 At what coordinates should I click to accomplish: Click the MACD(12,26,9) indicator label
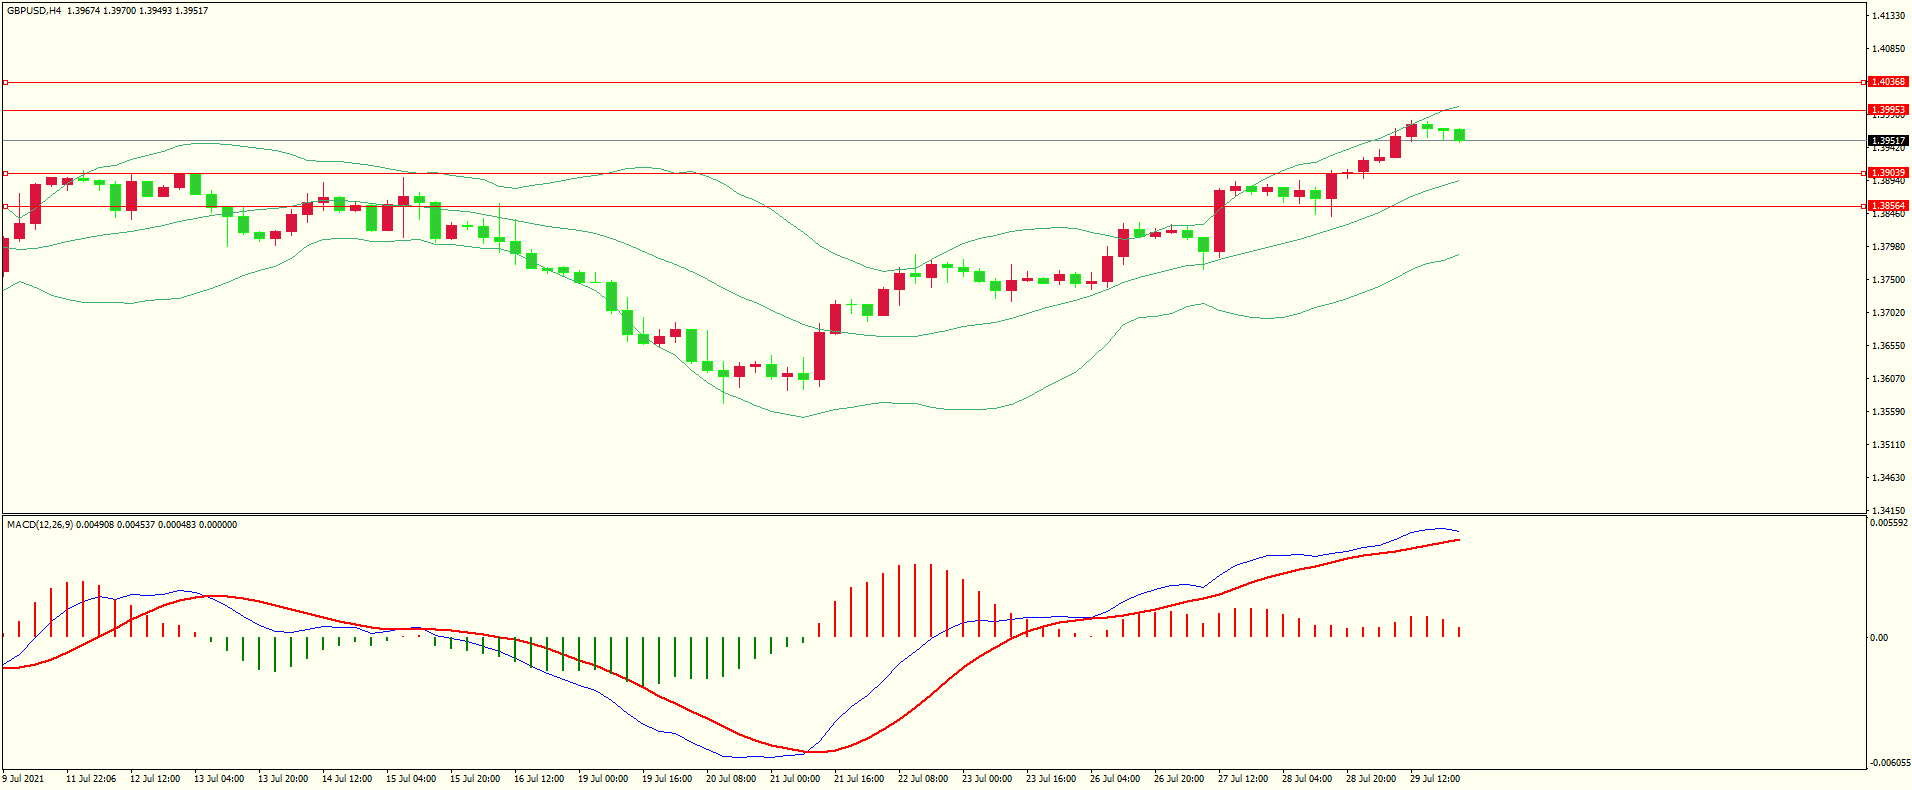[x=40, y=525]
